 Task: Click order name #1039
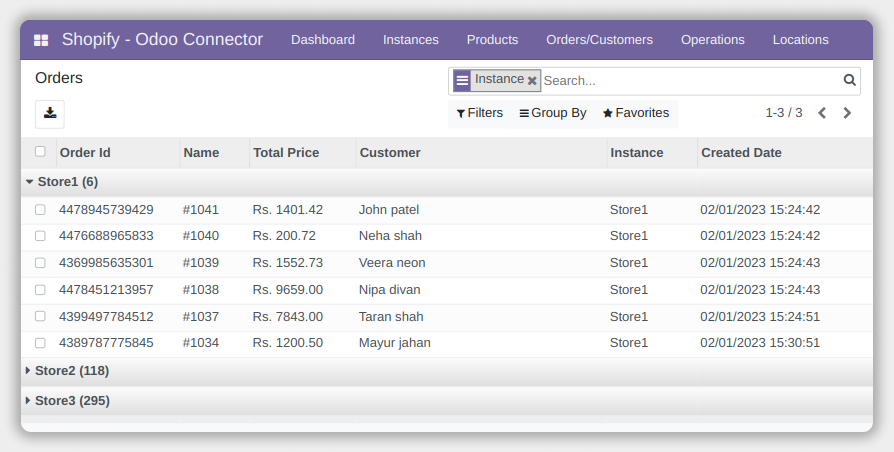tap(201, 263)
